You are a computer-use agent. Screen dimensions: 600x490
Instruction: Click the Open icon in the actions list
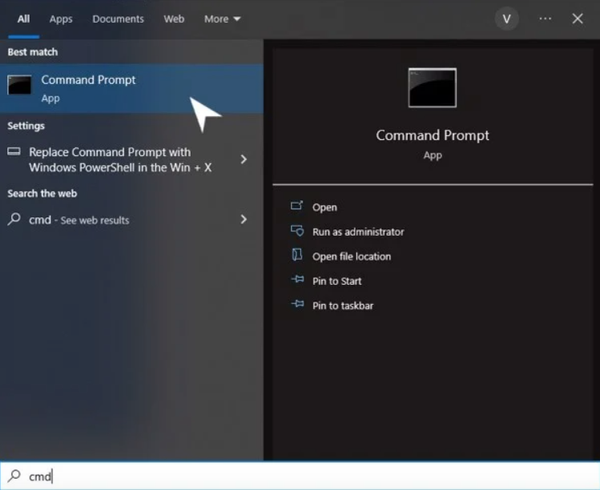(297, 206)
